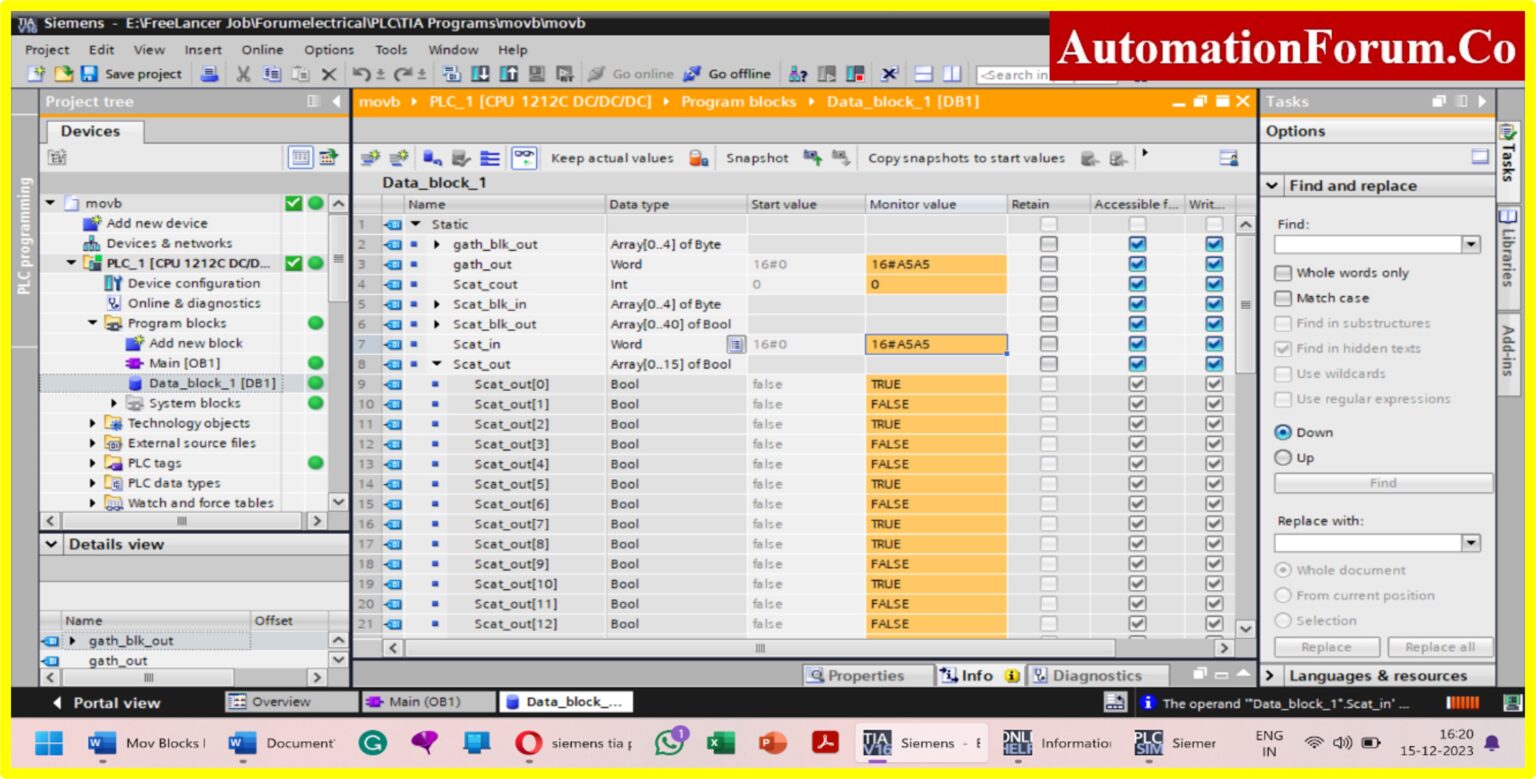Click the Replace all button

tap(1440, 647)
